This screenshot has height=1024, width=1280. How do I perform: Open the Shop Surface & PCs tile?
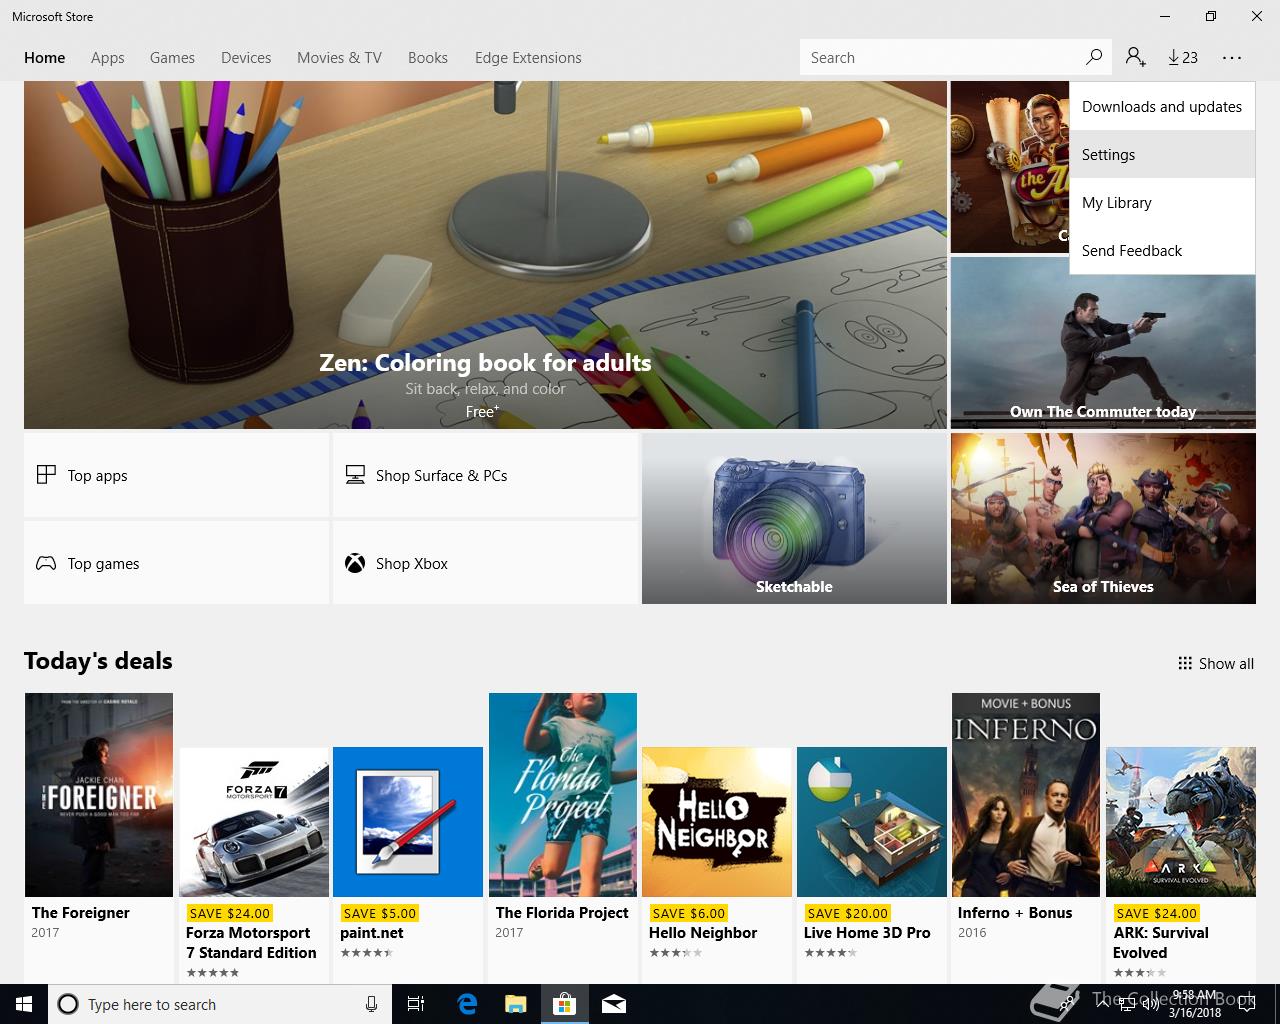485,475
